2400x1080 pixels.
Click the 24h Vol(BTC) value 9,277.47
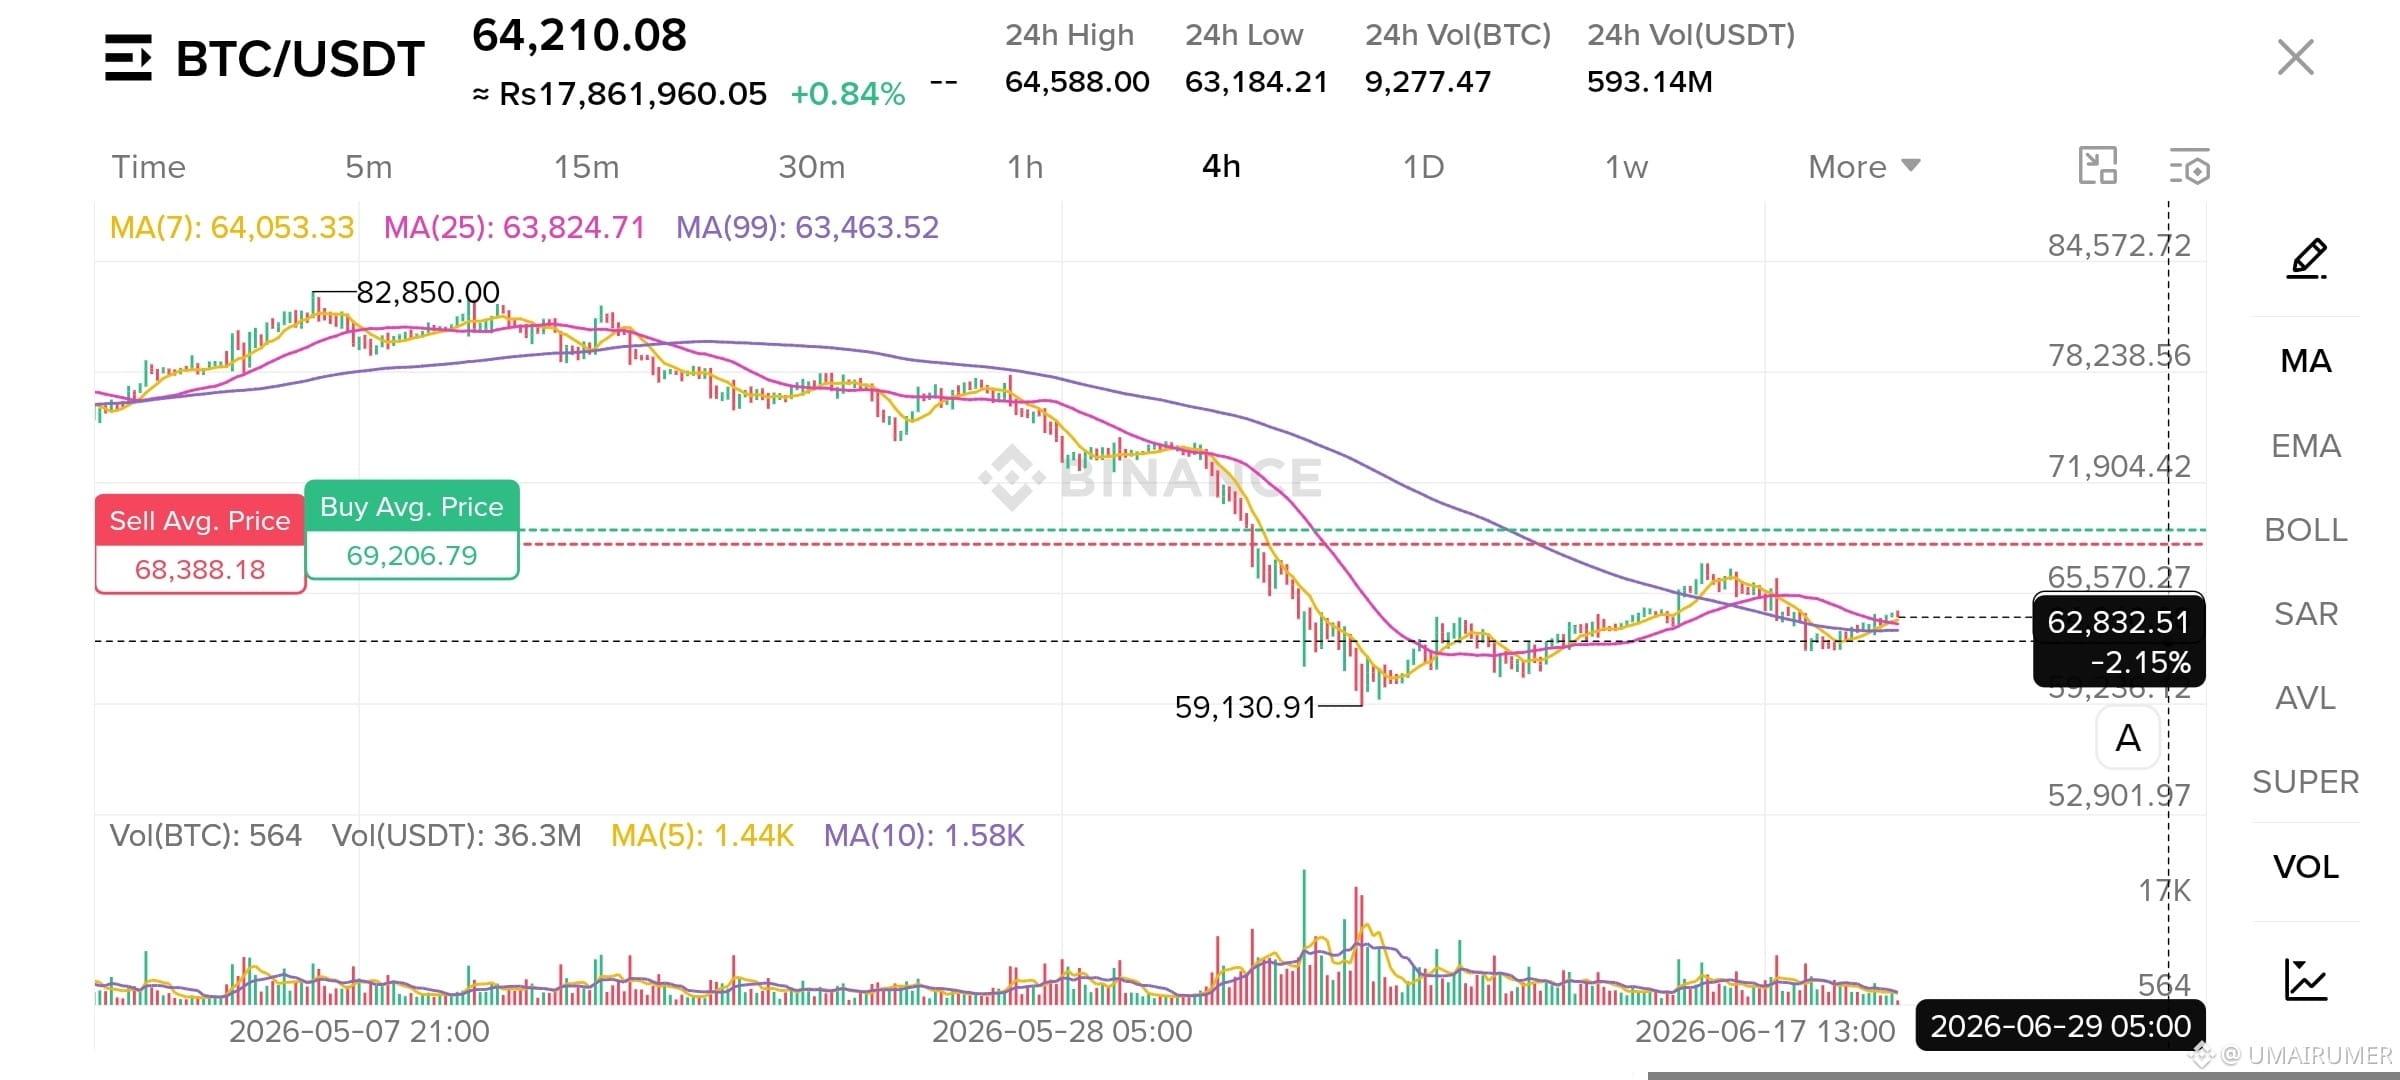click(x=1428, y=82)
